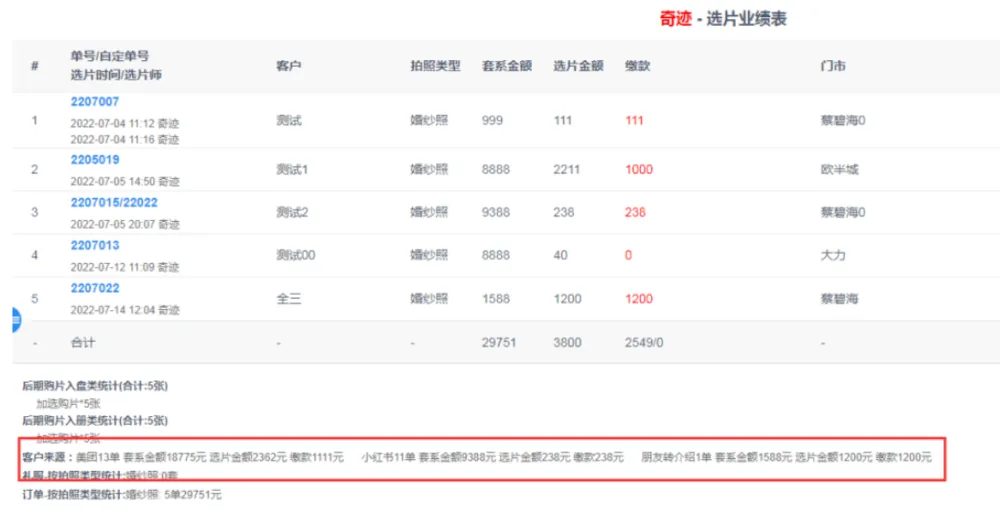Click the blue floating icon on left edge
The image size is (1000, 510).
point(15,321)
